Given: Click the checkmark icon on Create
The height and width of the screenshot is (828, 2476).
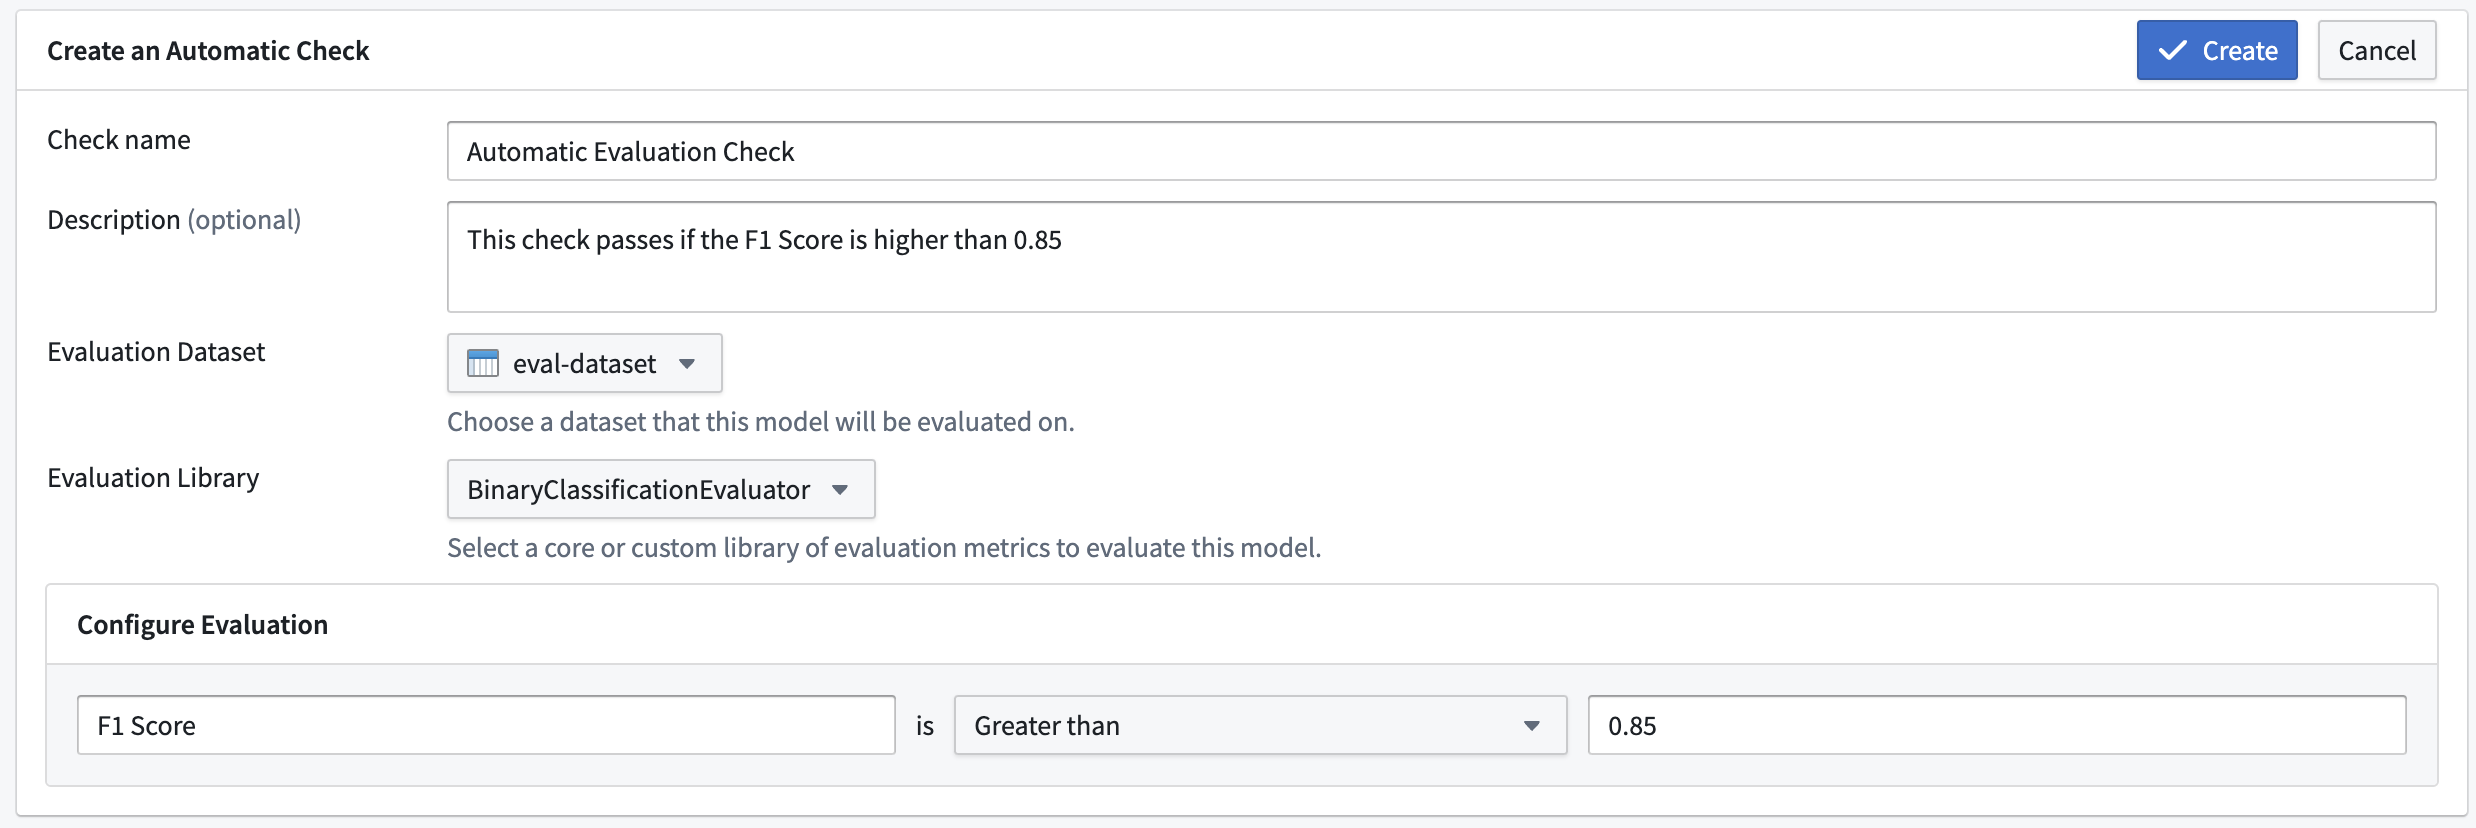Looking at the screenshot, I should tap(2173, 50).
